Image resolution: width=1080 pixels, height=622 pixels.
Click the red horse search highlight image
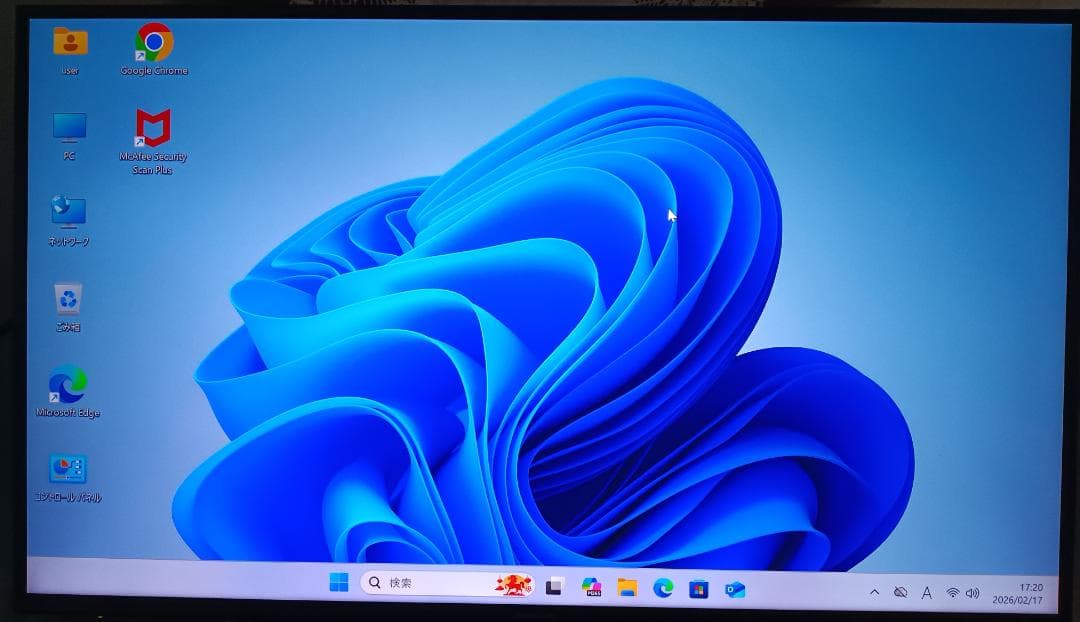click(x=513, y=585)
